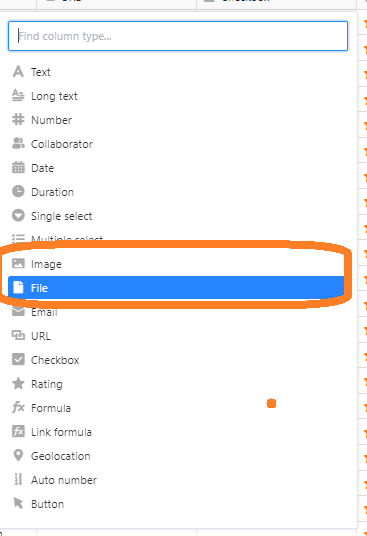The image size is (367, 536).
Task: Click the Link formula icon
Action: coord(18,431)
